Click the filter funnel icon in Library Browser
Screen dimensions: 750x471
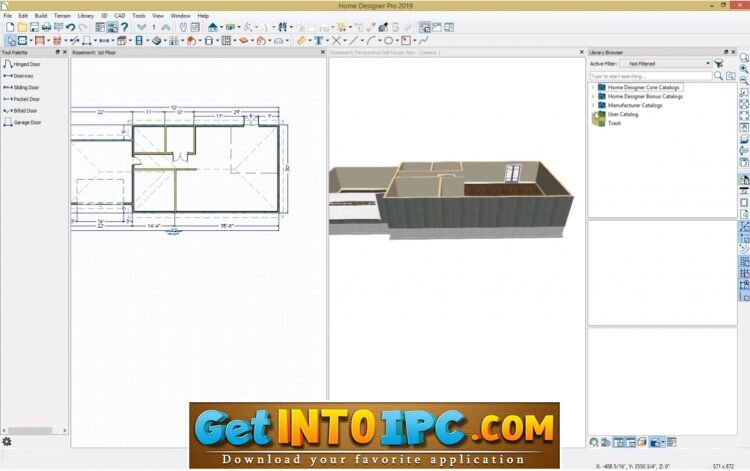718,64
